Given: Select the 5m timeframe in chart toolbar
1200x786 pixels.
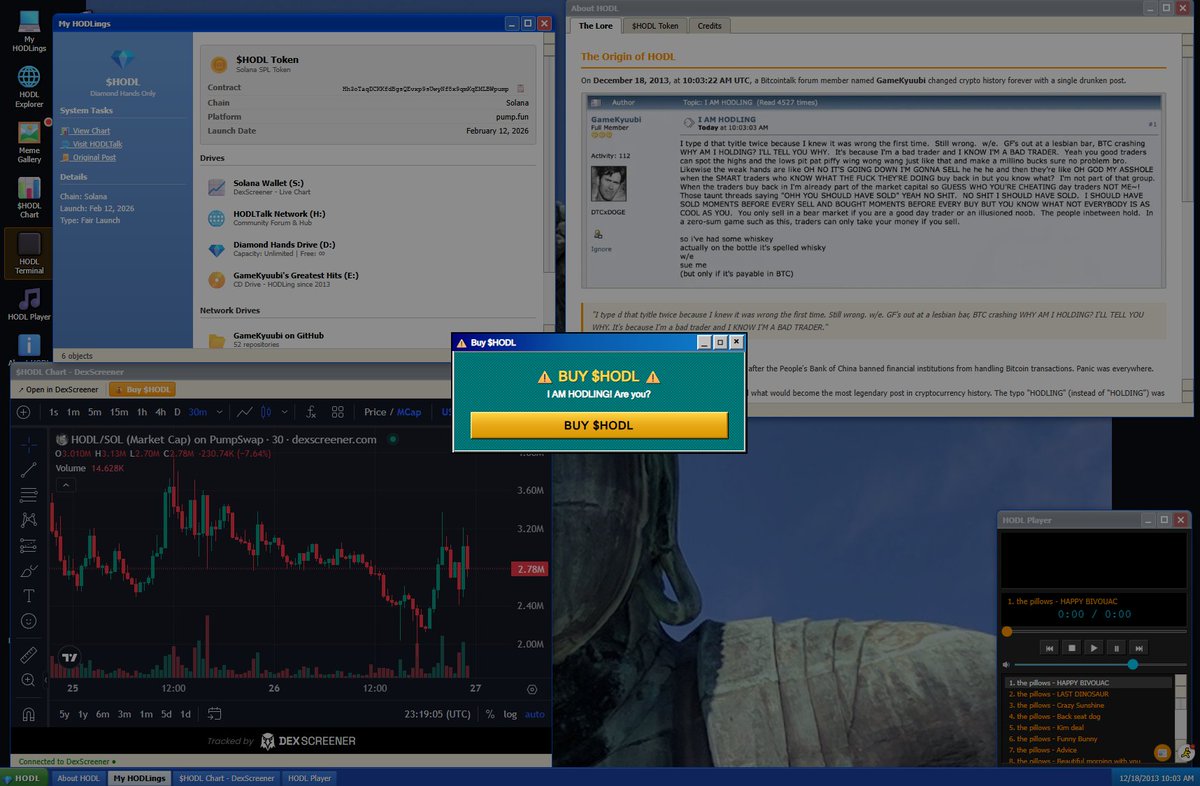Looking at the screenshot, I should tap(94, 412).
